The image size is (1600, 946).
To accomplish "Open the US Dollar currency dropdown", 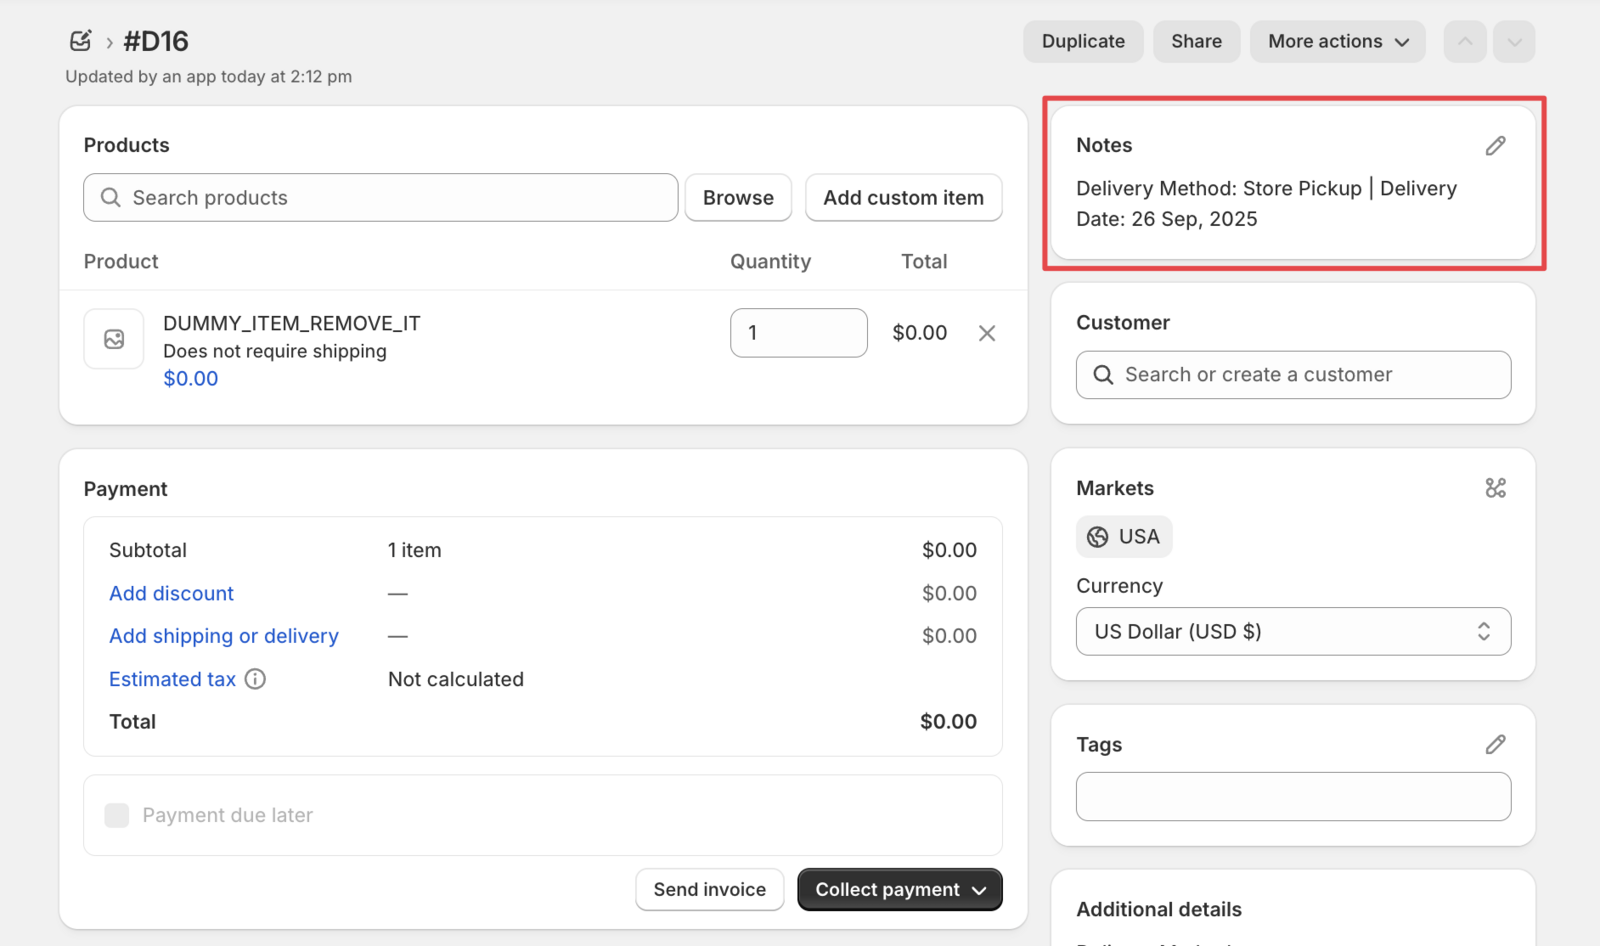I will [x=1293, y=632].
